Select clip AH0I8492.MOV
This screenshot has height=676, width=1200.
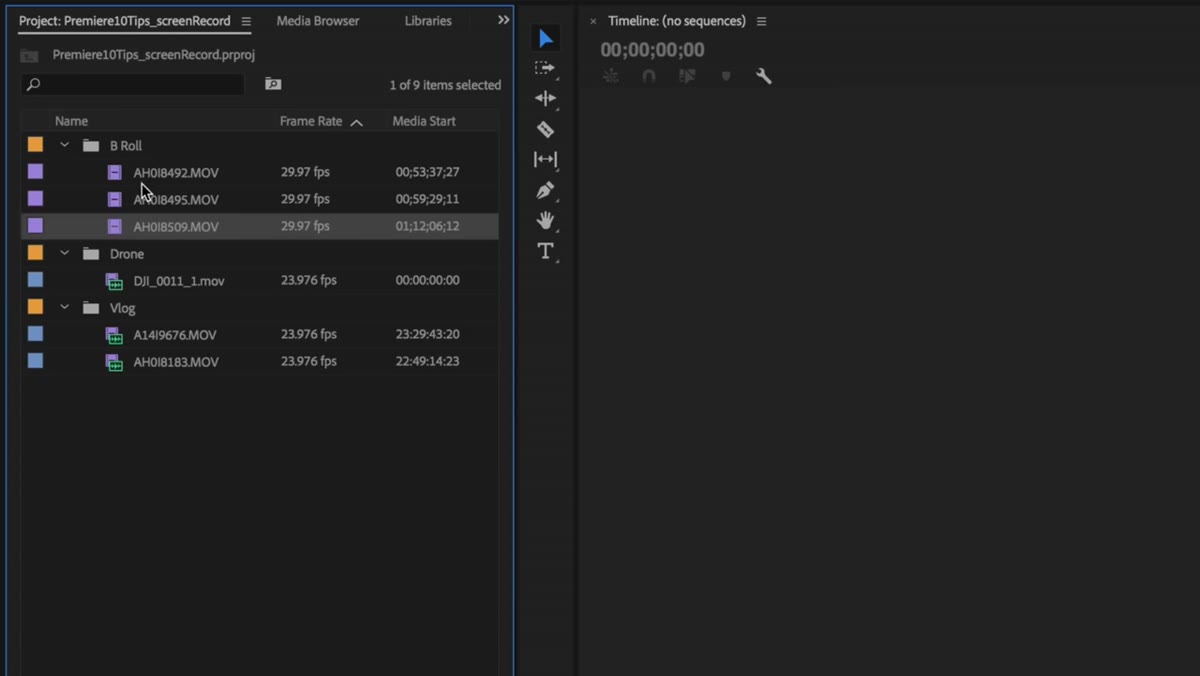click(x=176, y=173)
